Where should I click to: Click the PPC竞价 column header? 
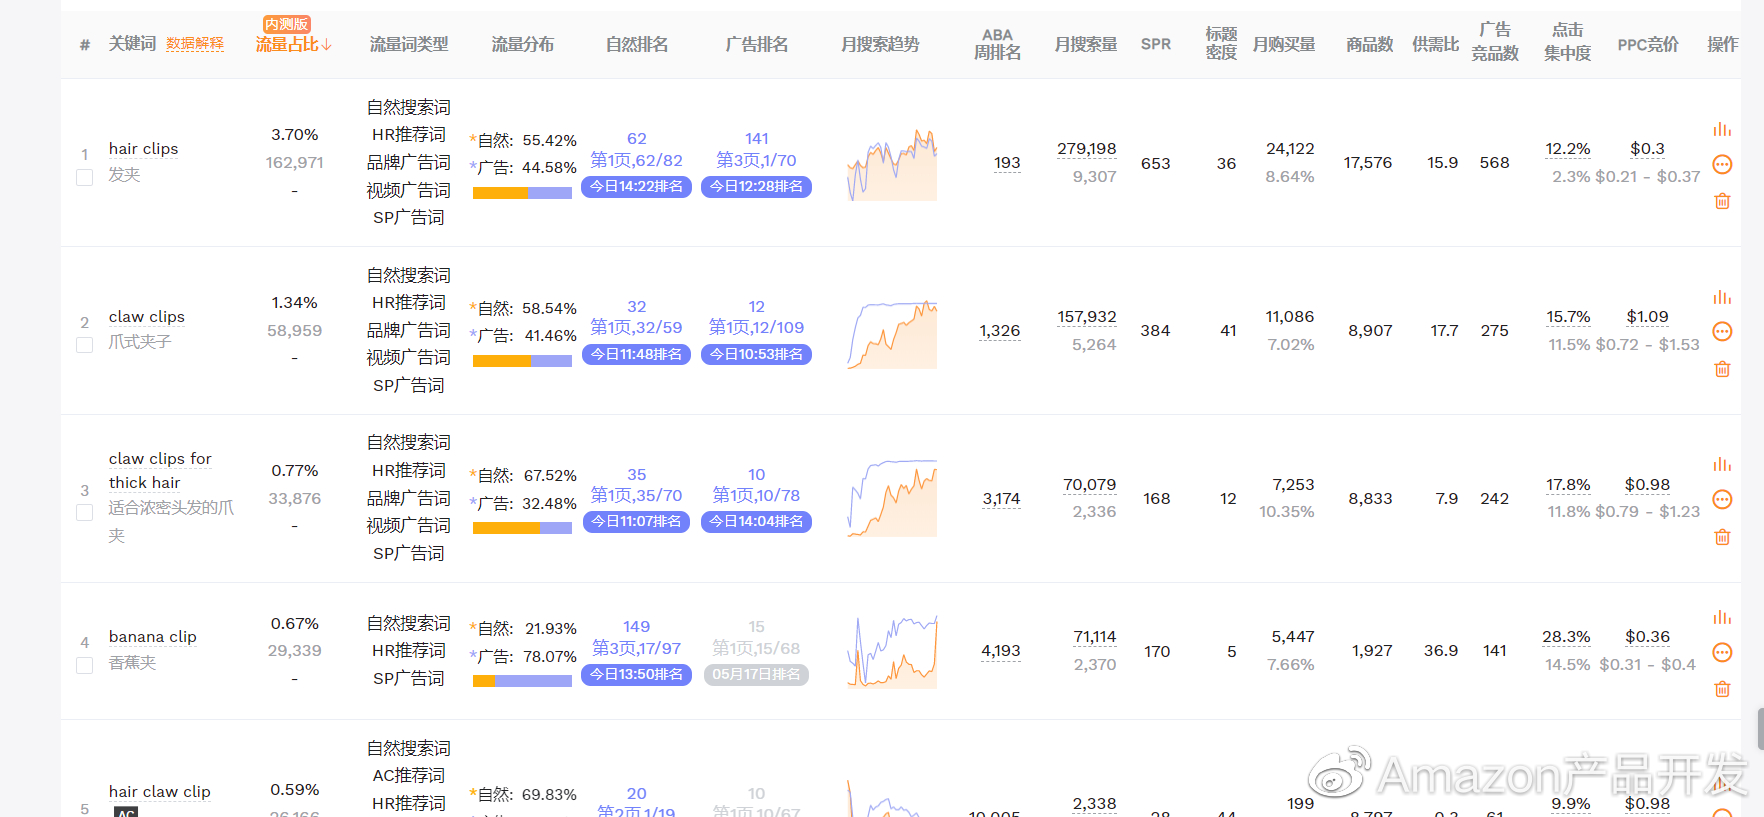click(x=1647, y=44)
